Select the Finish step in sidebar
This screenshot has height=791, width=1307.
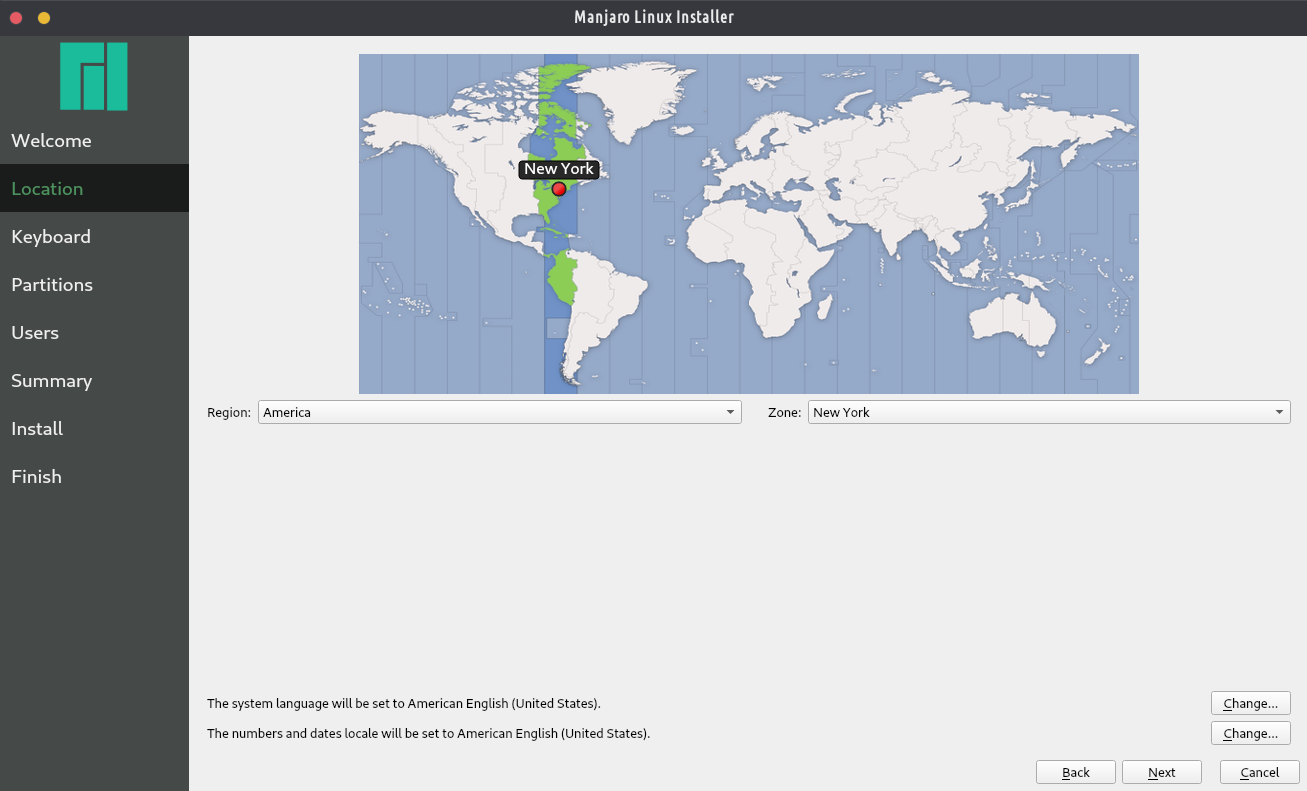(x=36, y=477)
